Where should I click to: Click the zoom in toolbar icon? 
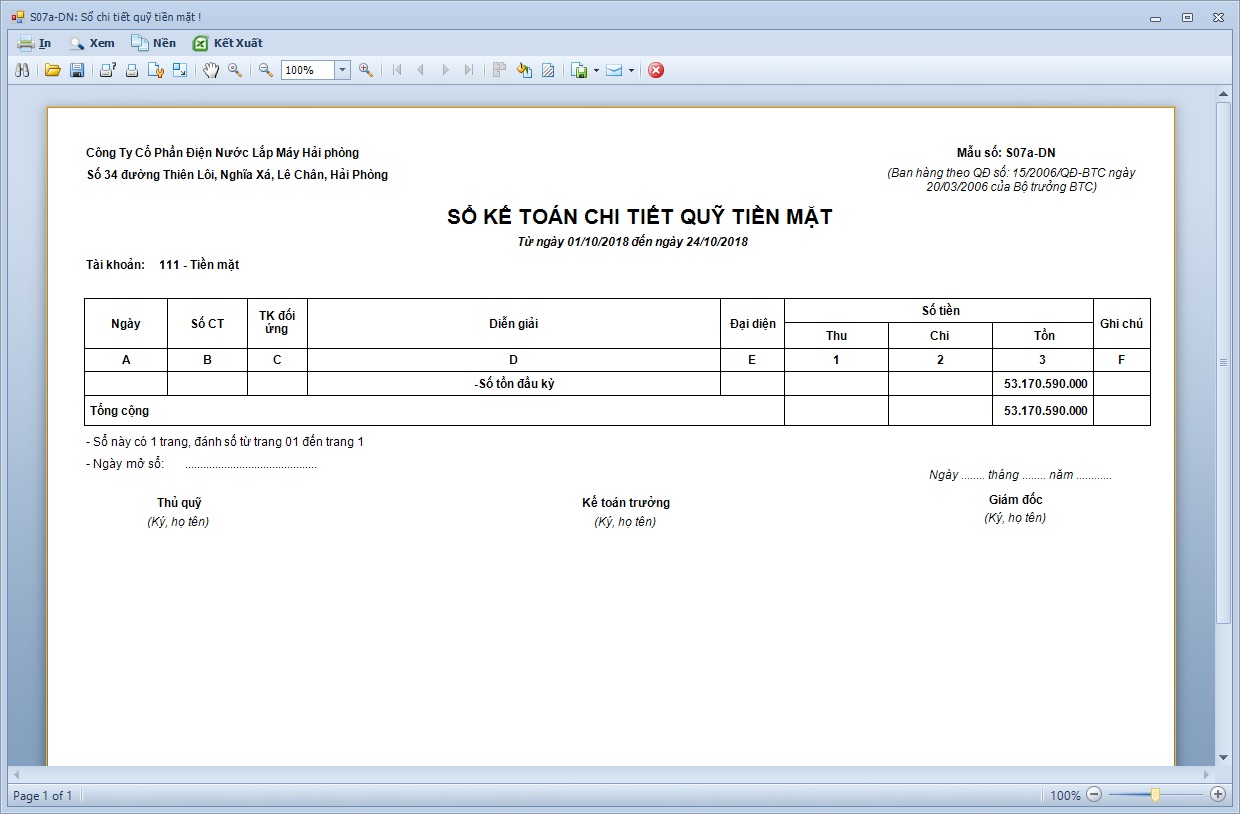366,70
